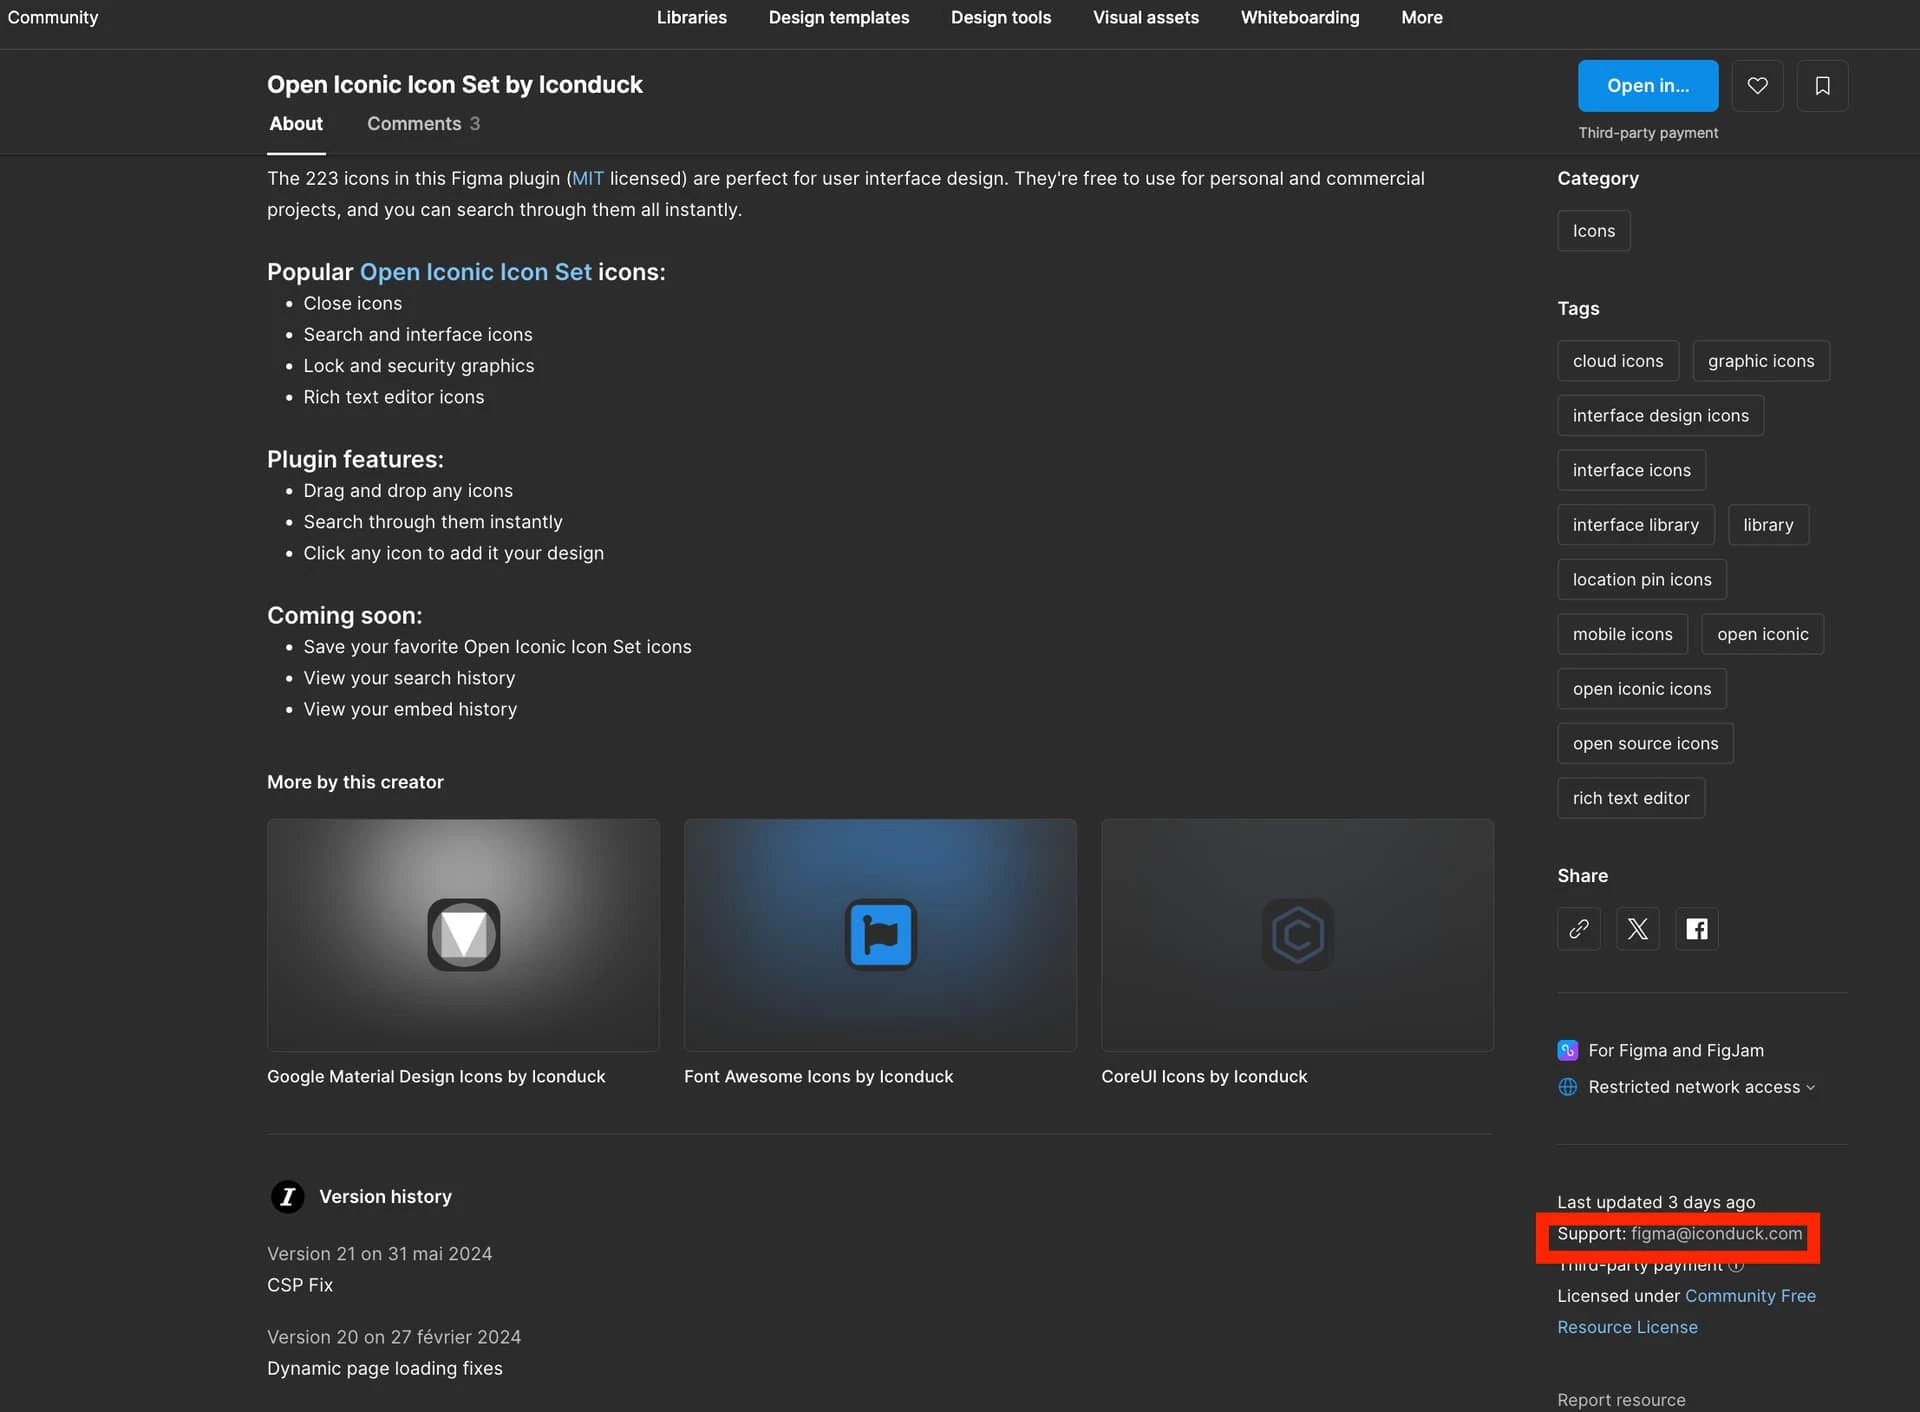Open the Whiteboarding menu
This screenshot has width=1920, height=1412.
click(1300, 18)
